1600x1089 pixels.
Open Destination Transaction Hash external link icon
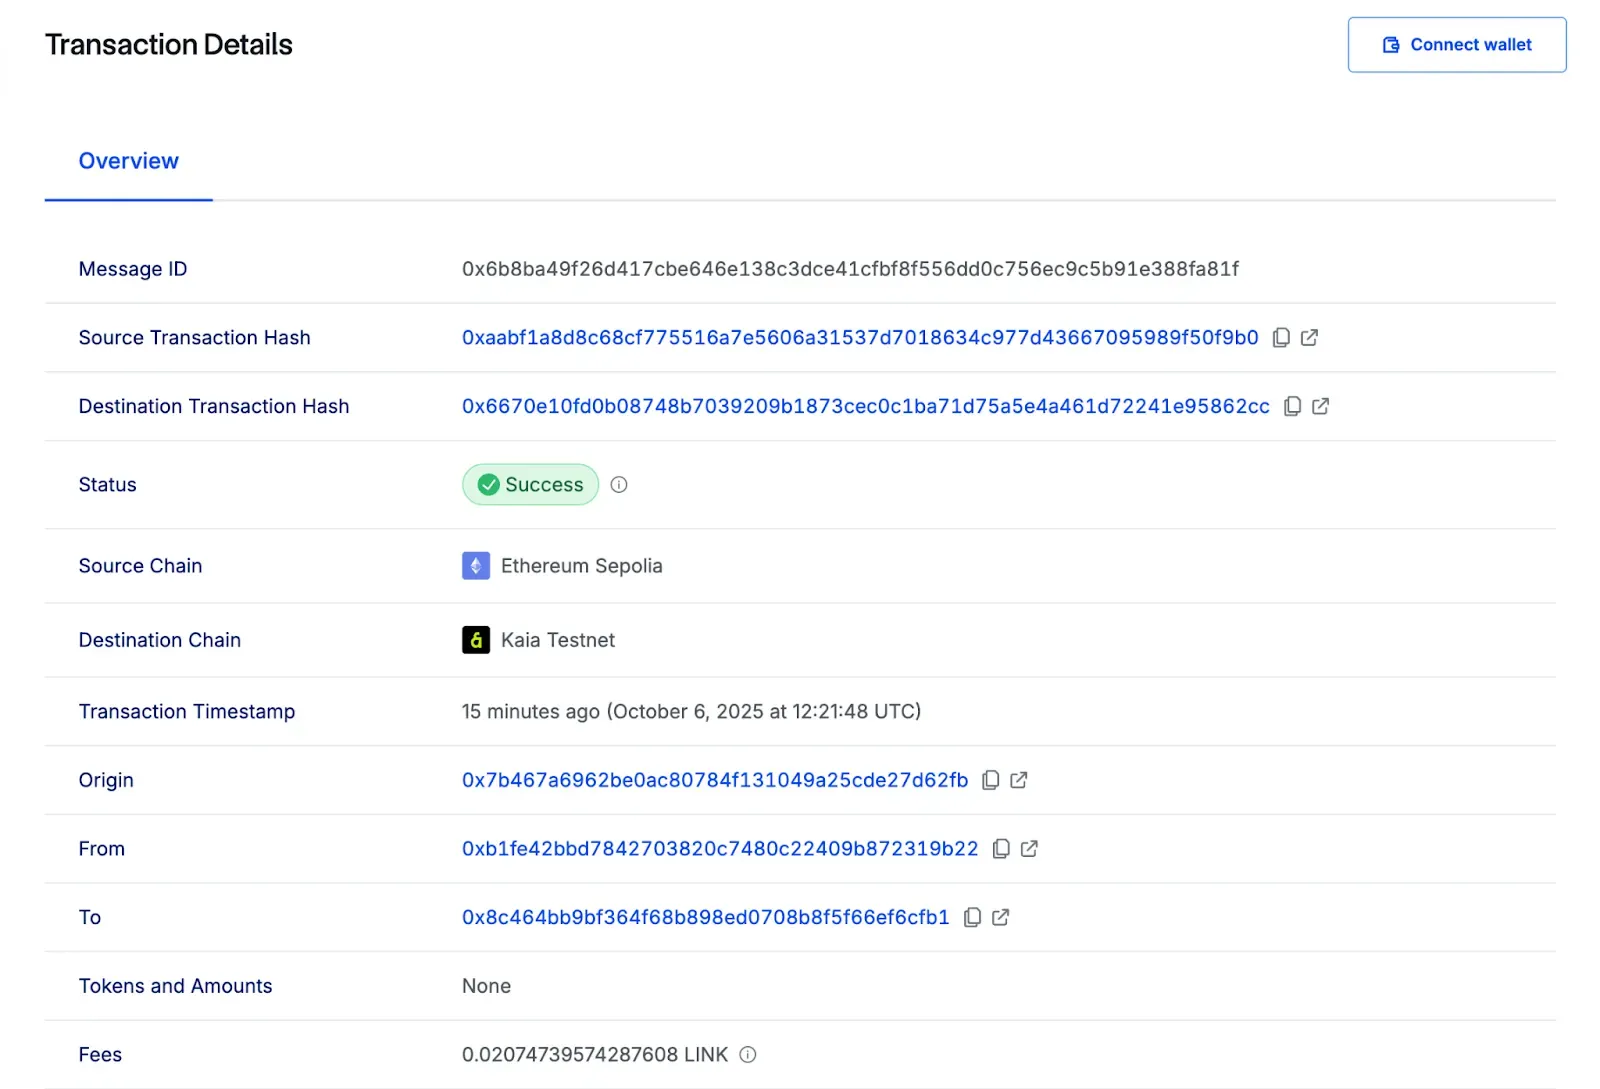(1320, 406)
